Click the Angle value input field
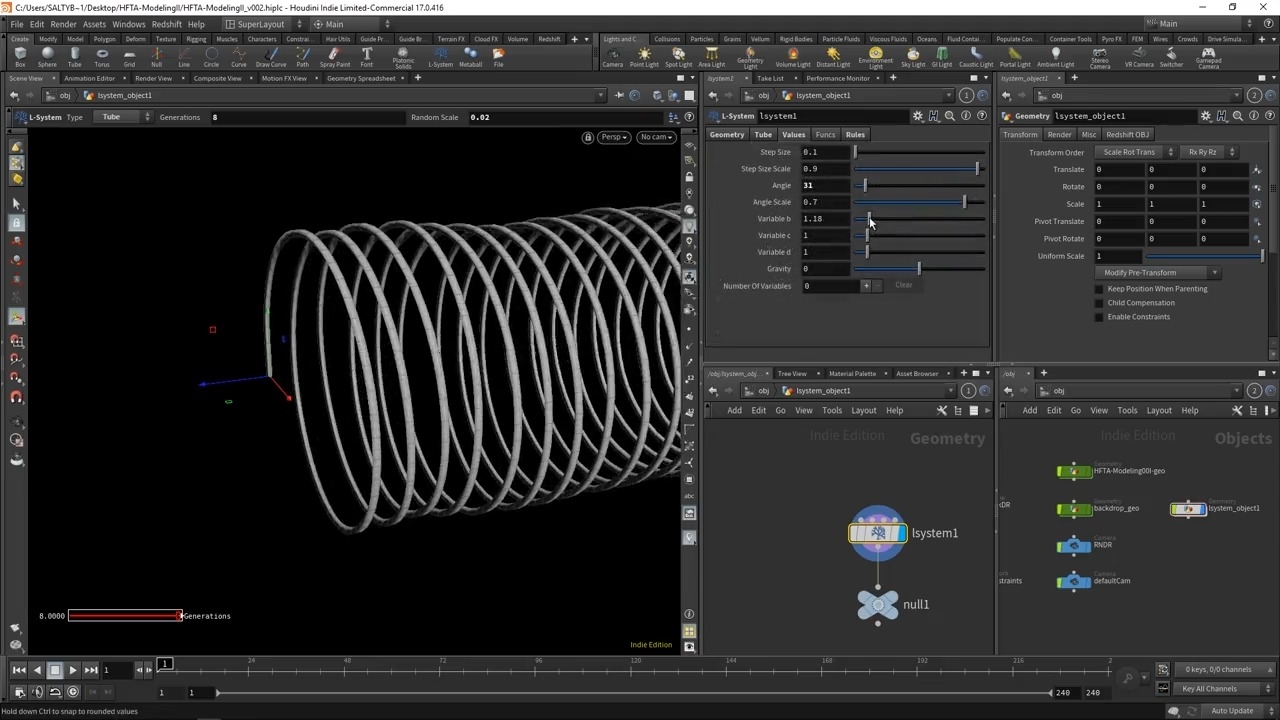The width and height of the screenshot is (1280, 720). click(825, 185)
